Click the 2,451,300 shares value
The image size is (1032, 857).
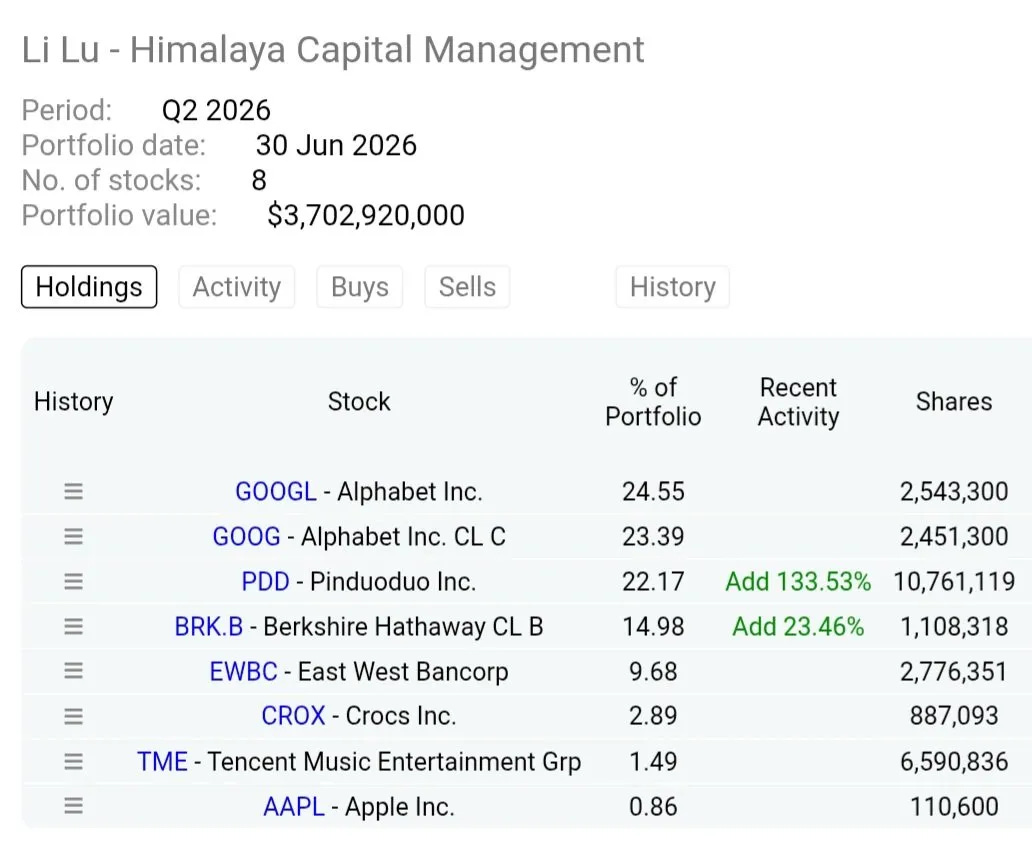(954, 536)
